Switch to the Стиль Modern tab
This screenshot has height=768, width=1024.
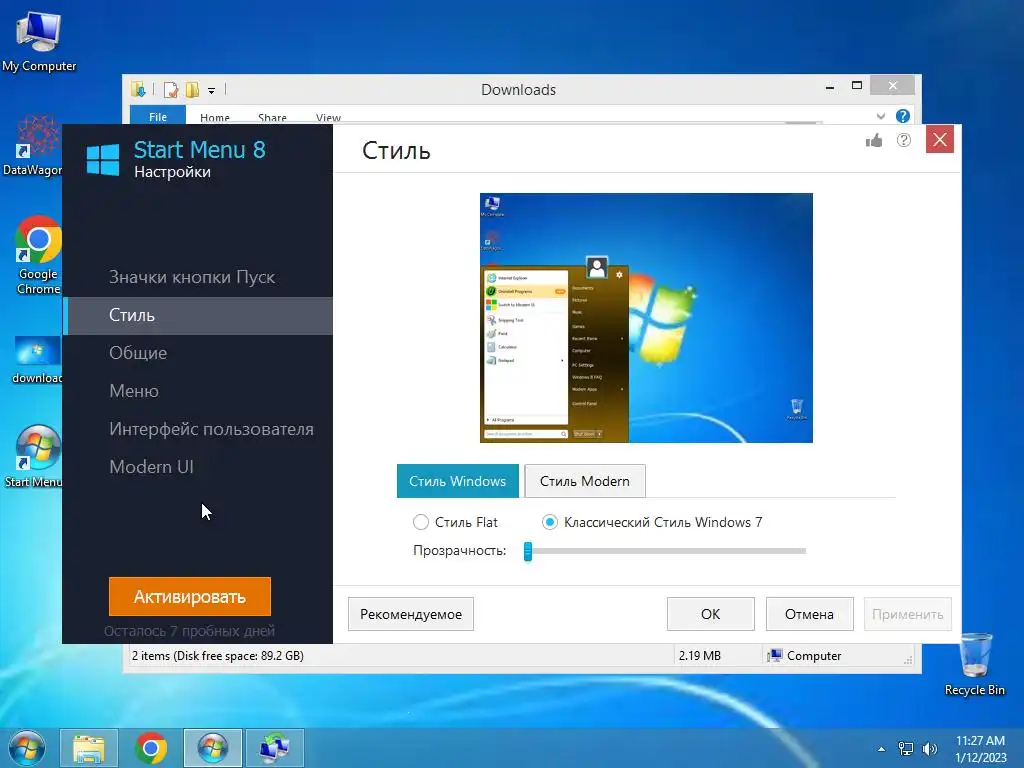click(584, 481)
